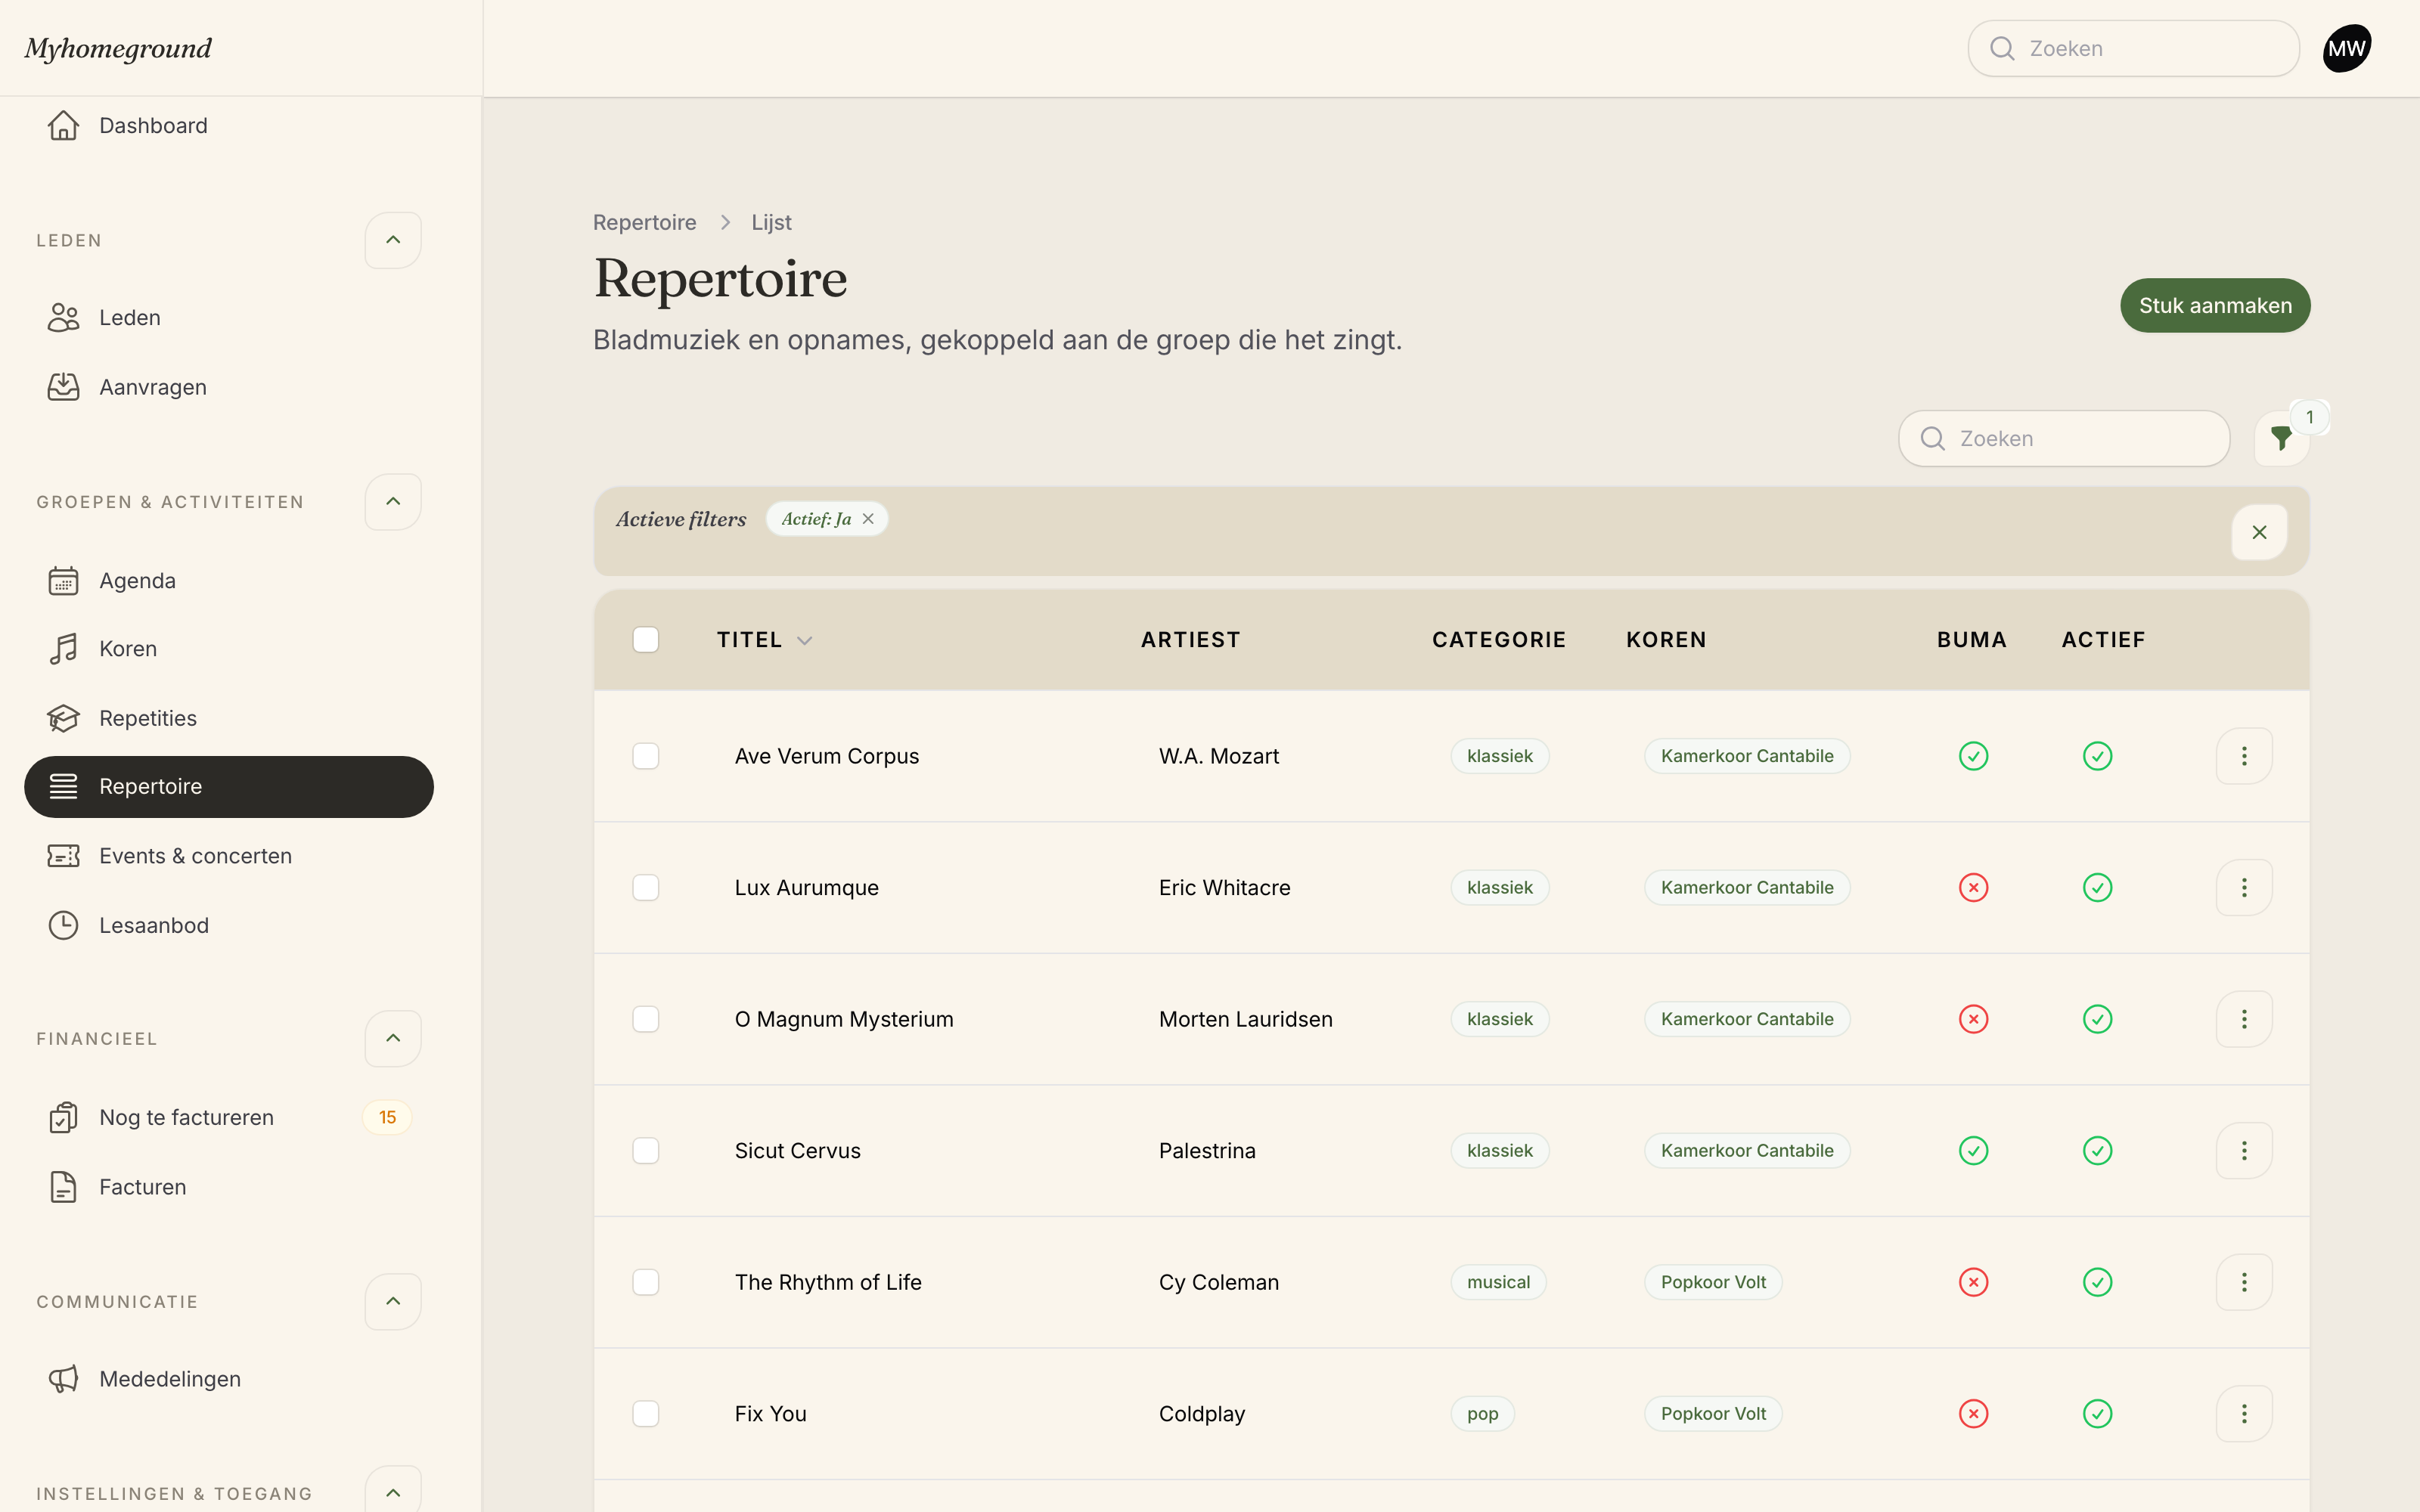This screenshot has width=2420, height=1512.
Task: Open row actions for Sicut Cervus
Action: point(2244,1150)
